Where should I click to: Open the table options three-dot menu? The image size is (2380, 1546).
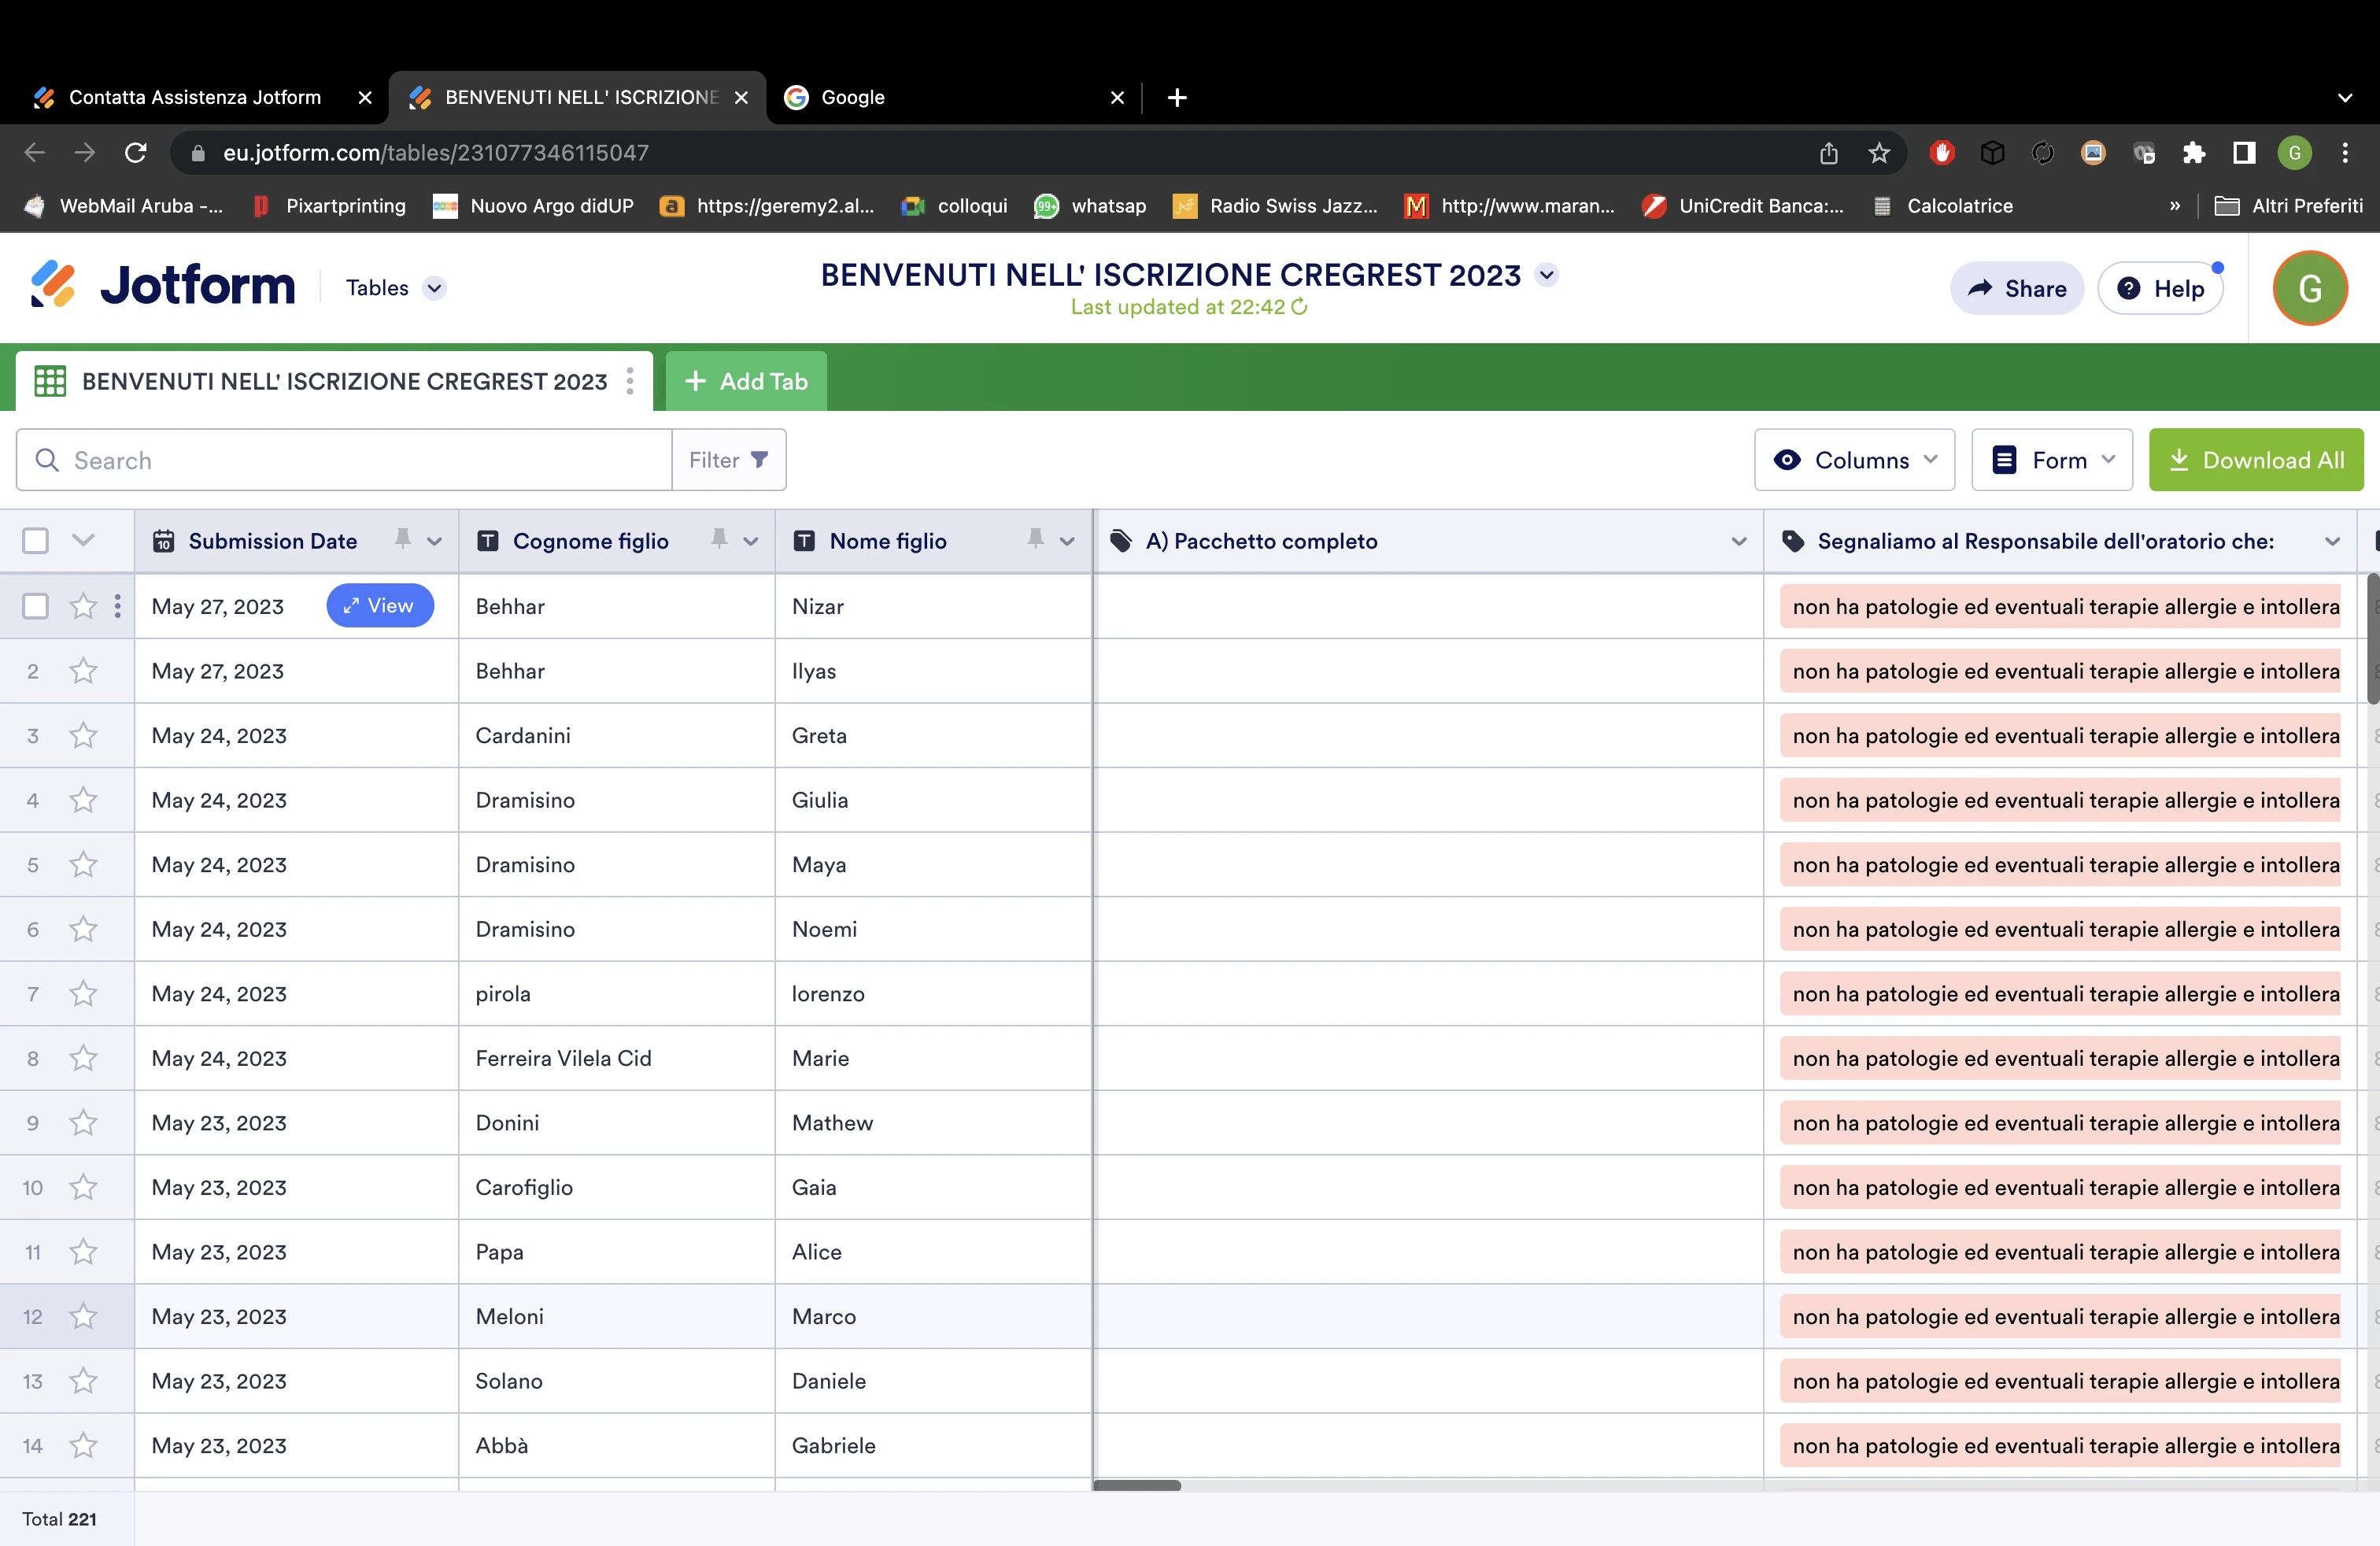(x=630, y=381)
